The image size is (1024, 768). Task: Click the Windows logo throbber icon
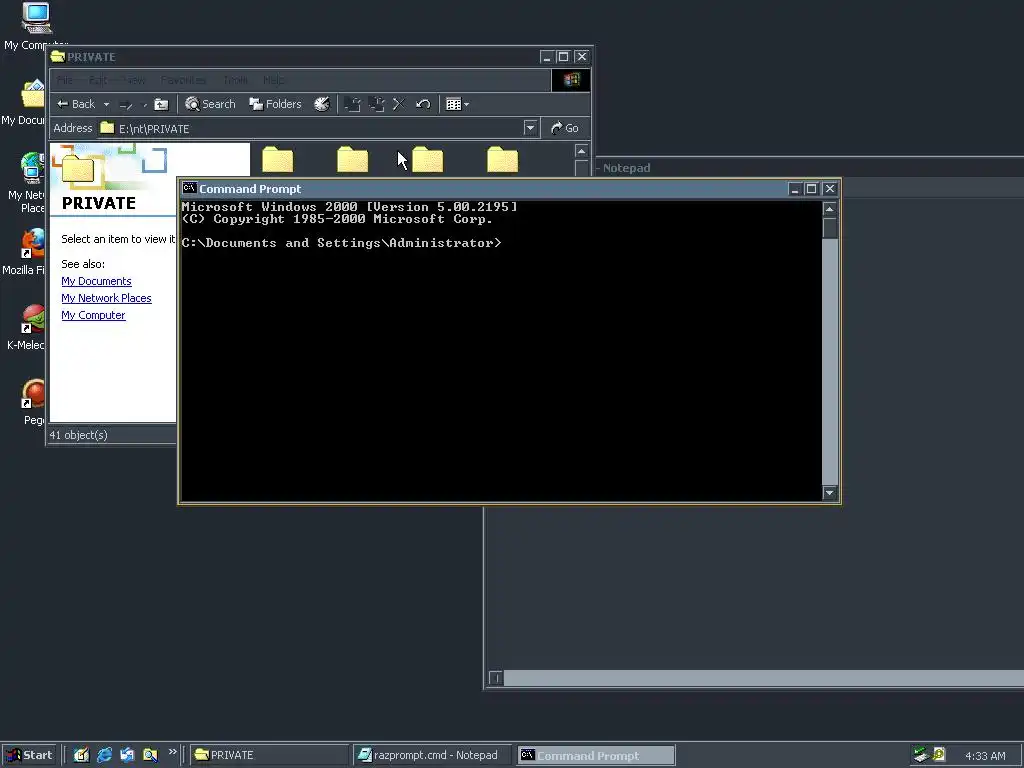point(571,80)
